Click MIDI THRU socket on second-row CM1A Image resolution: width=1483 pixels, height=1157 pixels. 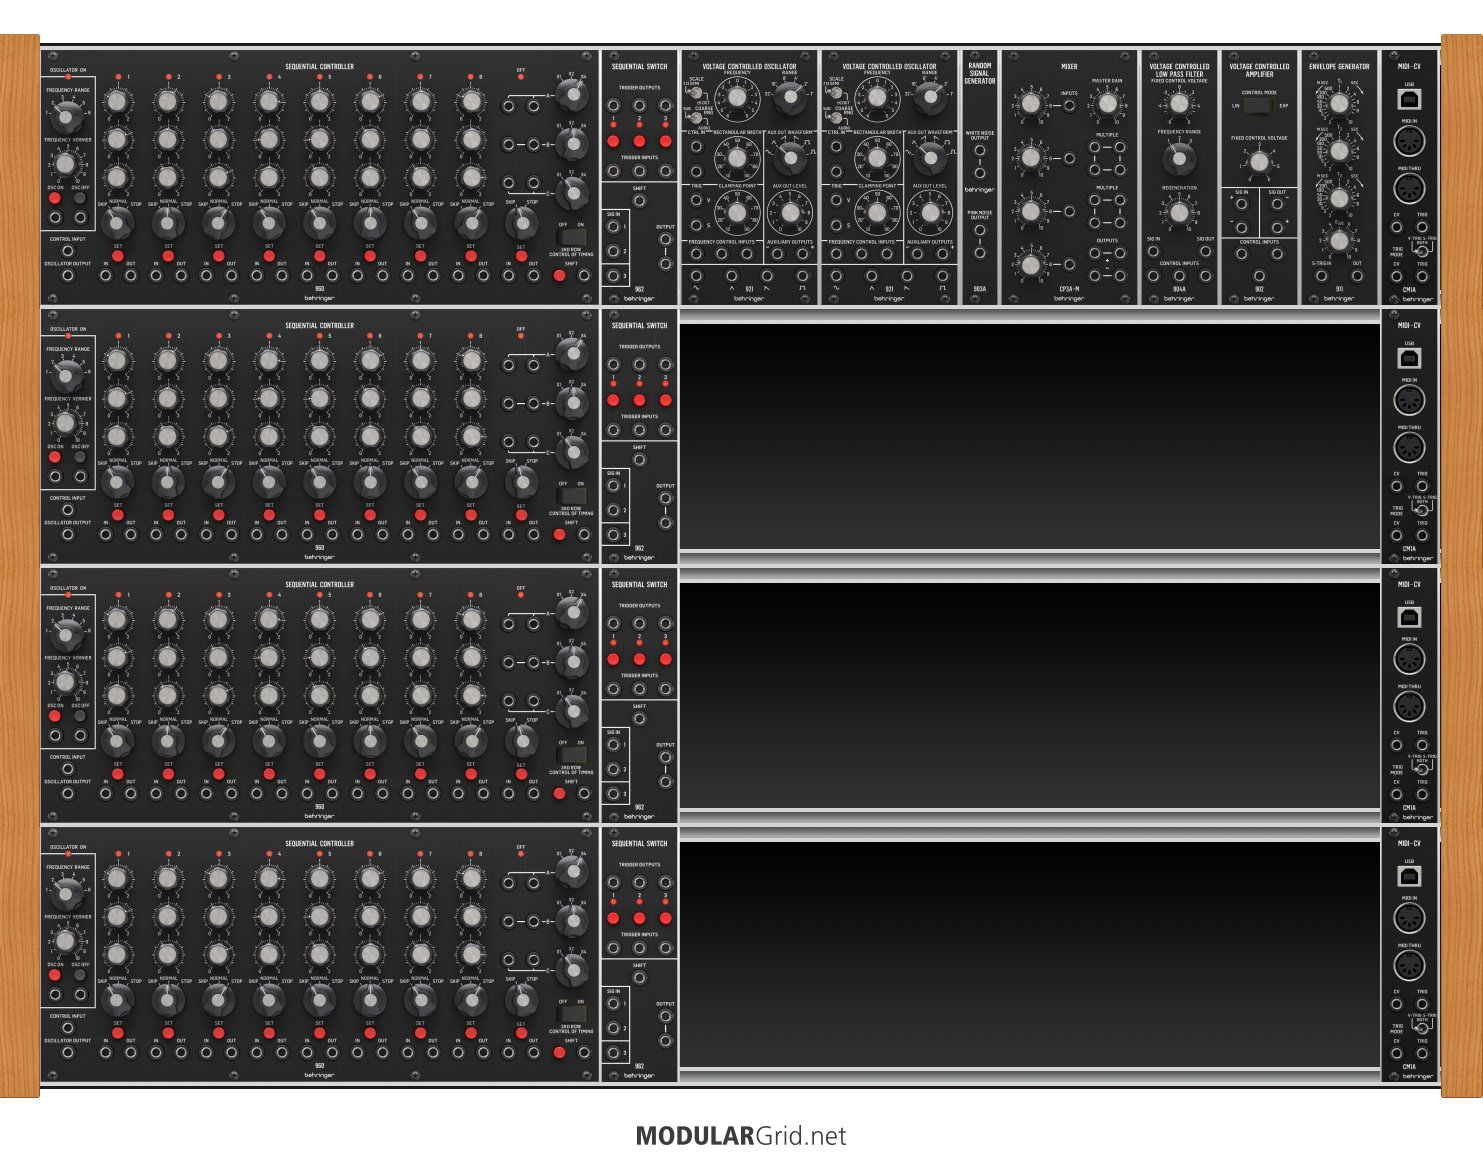(1409, 447)
